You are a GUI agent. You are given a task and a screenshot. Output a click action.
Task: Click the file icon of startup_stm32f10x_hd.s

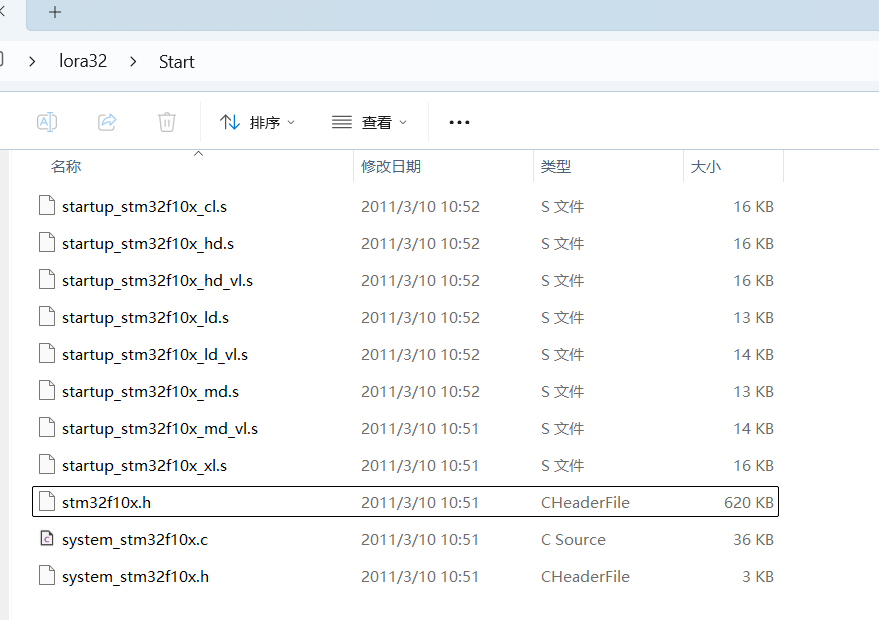47,242
